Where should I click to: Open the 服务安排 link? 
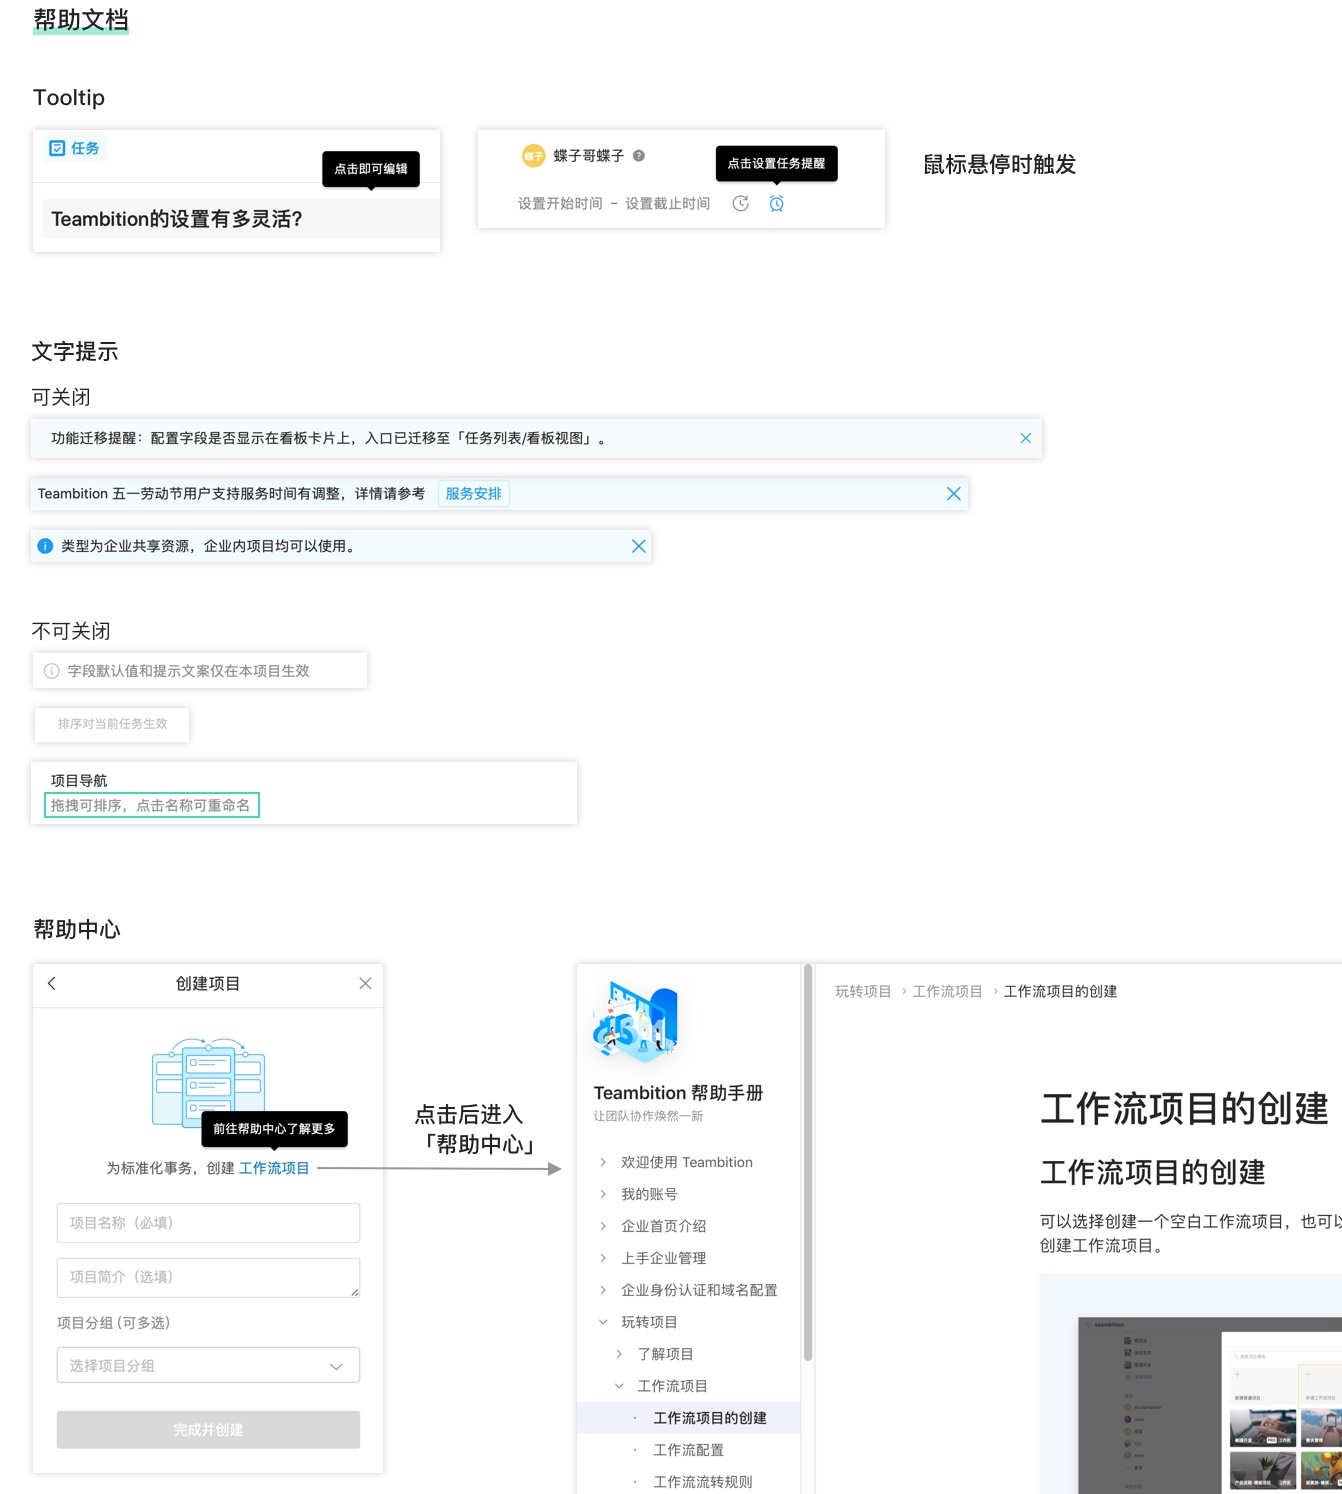coord(474,494)
